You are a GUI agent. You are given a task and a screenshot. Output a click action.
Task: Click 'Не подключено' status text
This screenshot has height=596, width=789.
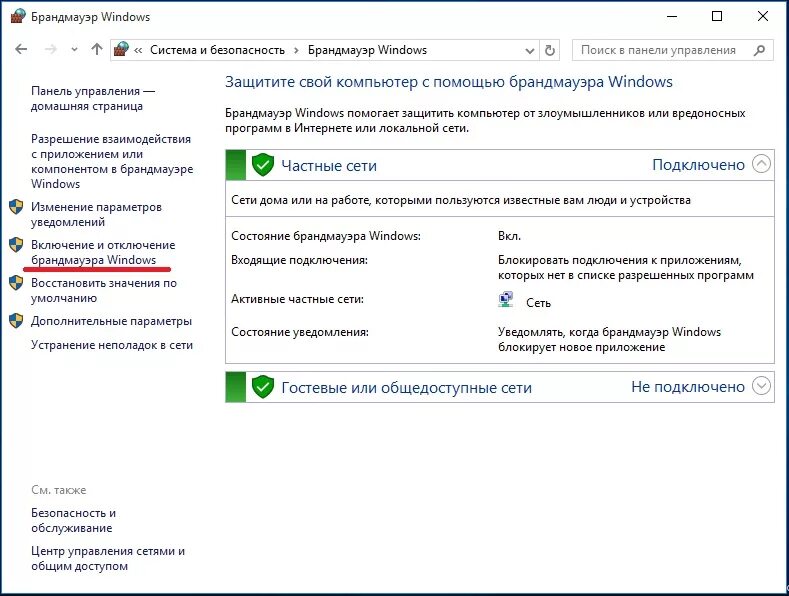(x=688, y=387)
